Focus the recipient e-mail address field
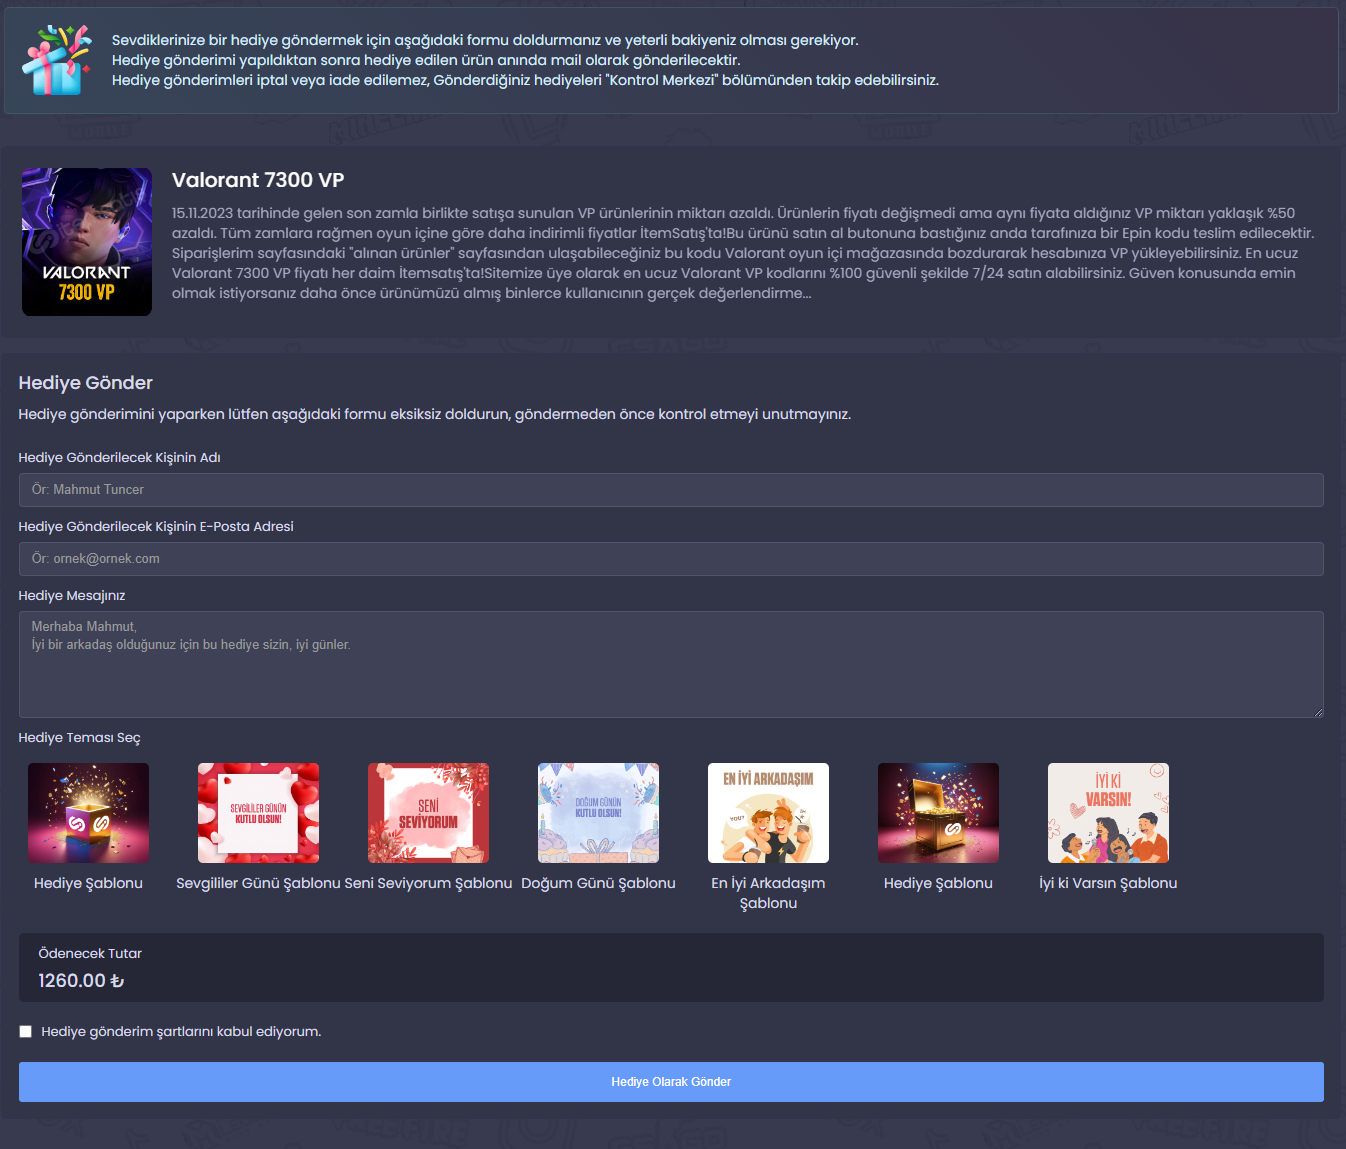Image resolution: width=1346 pixels, height=1149 pixels. [671, 559]
